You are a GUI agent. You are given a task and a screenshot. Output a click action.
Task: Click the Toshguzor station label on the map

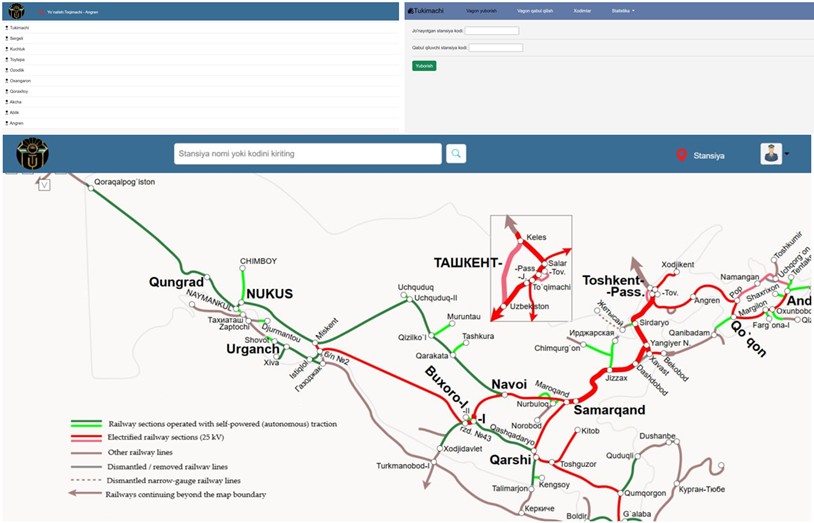(x=578, y=464)
